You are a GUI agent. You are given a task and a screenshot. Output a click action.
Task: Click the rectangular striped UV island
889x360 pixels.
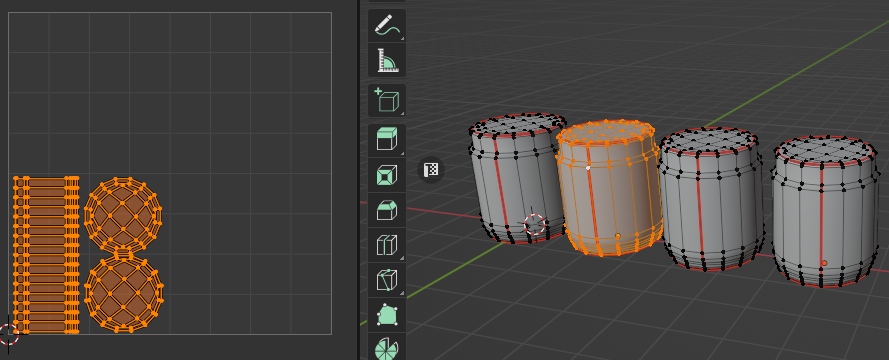[46, 255]
